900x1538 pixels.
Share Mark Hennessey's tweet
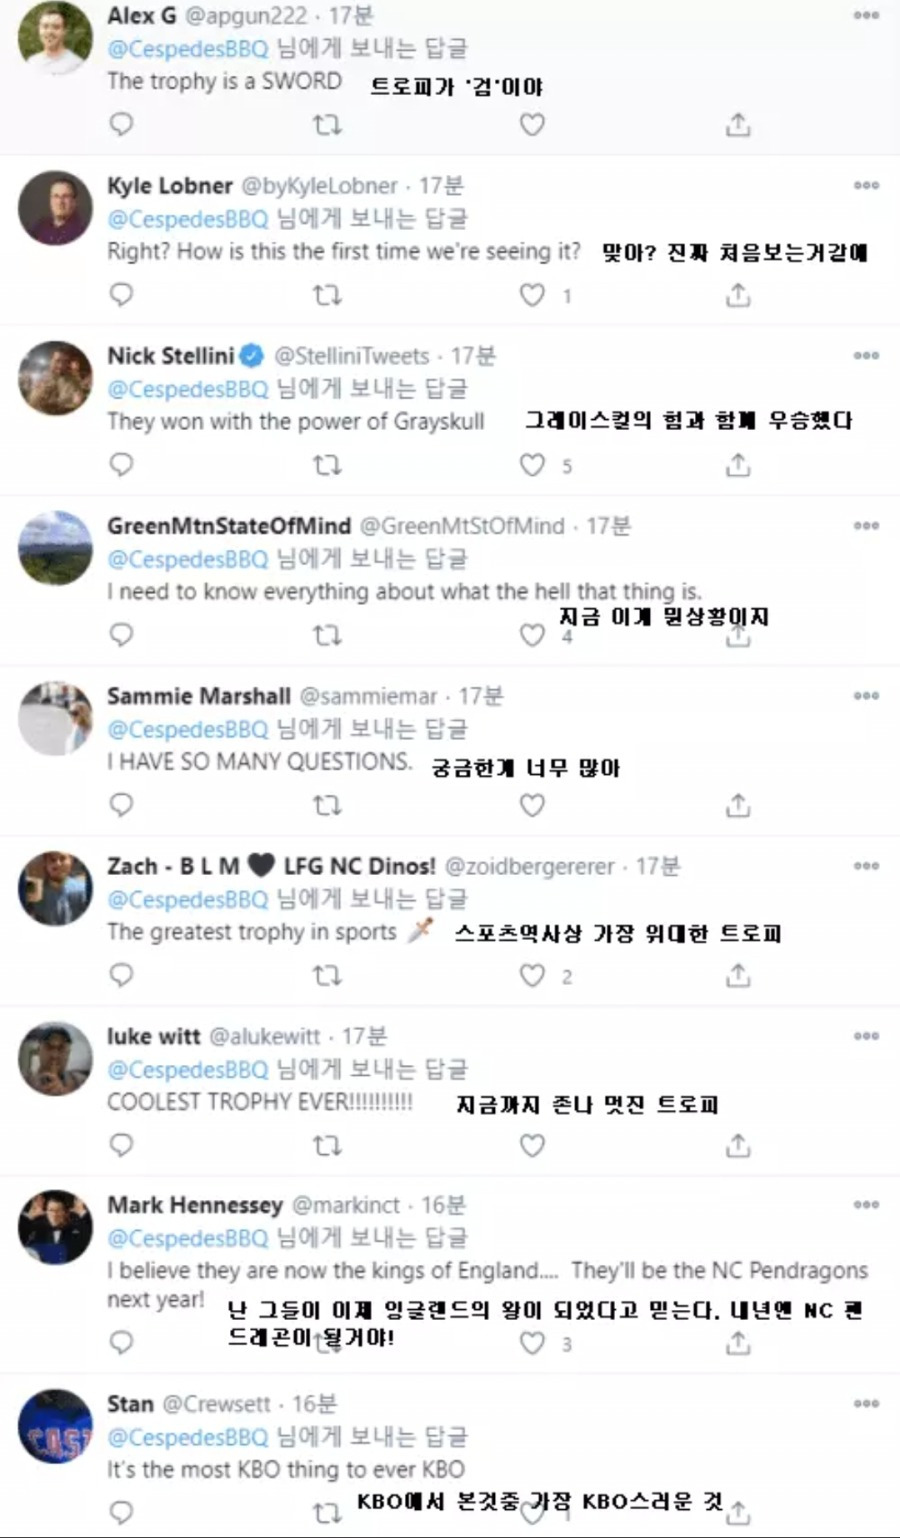coord(738,1343)
